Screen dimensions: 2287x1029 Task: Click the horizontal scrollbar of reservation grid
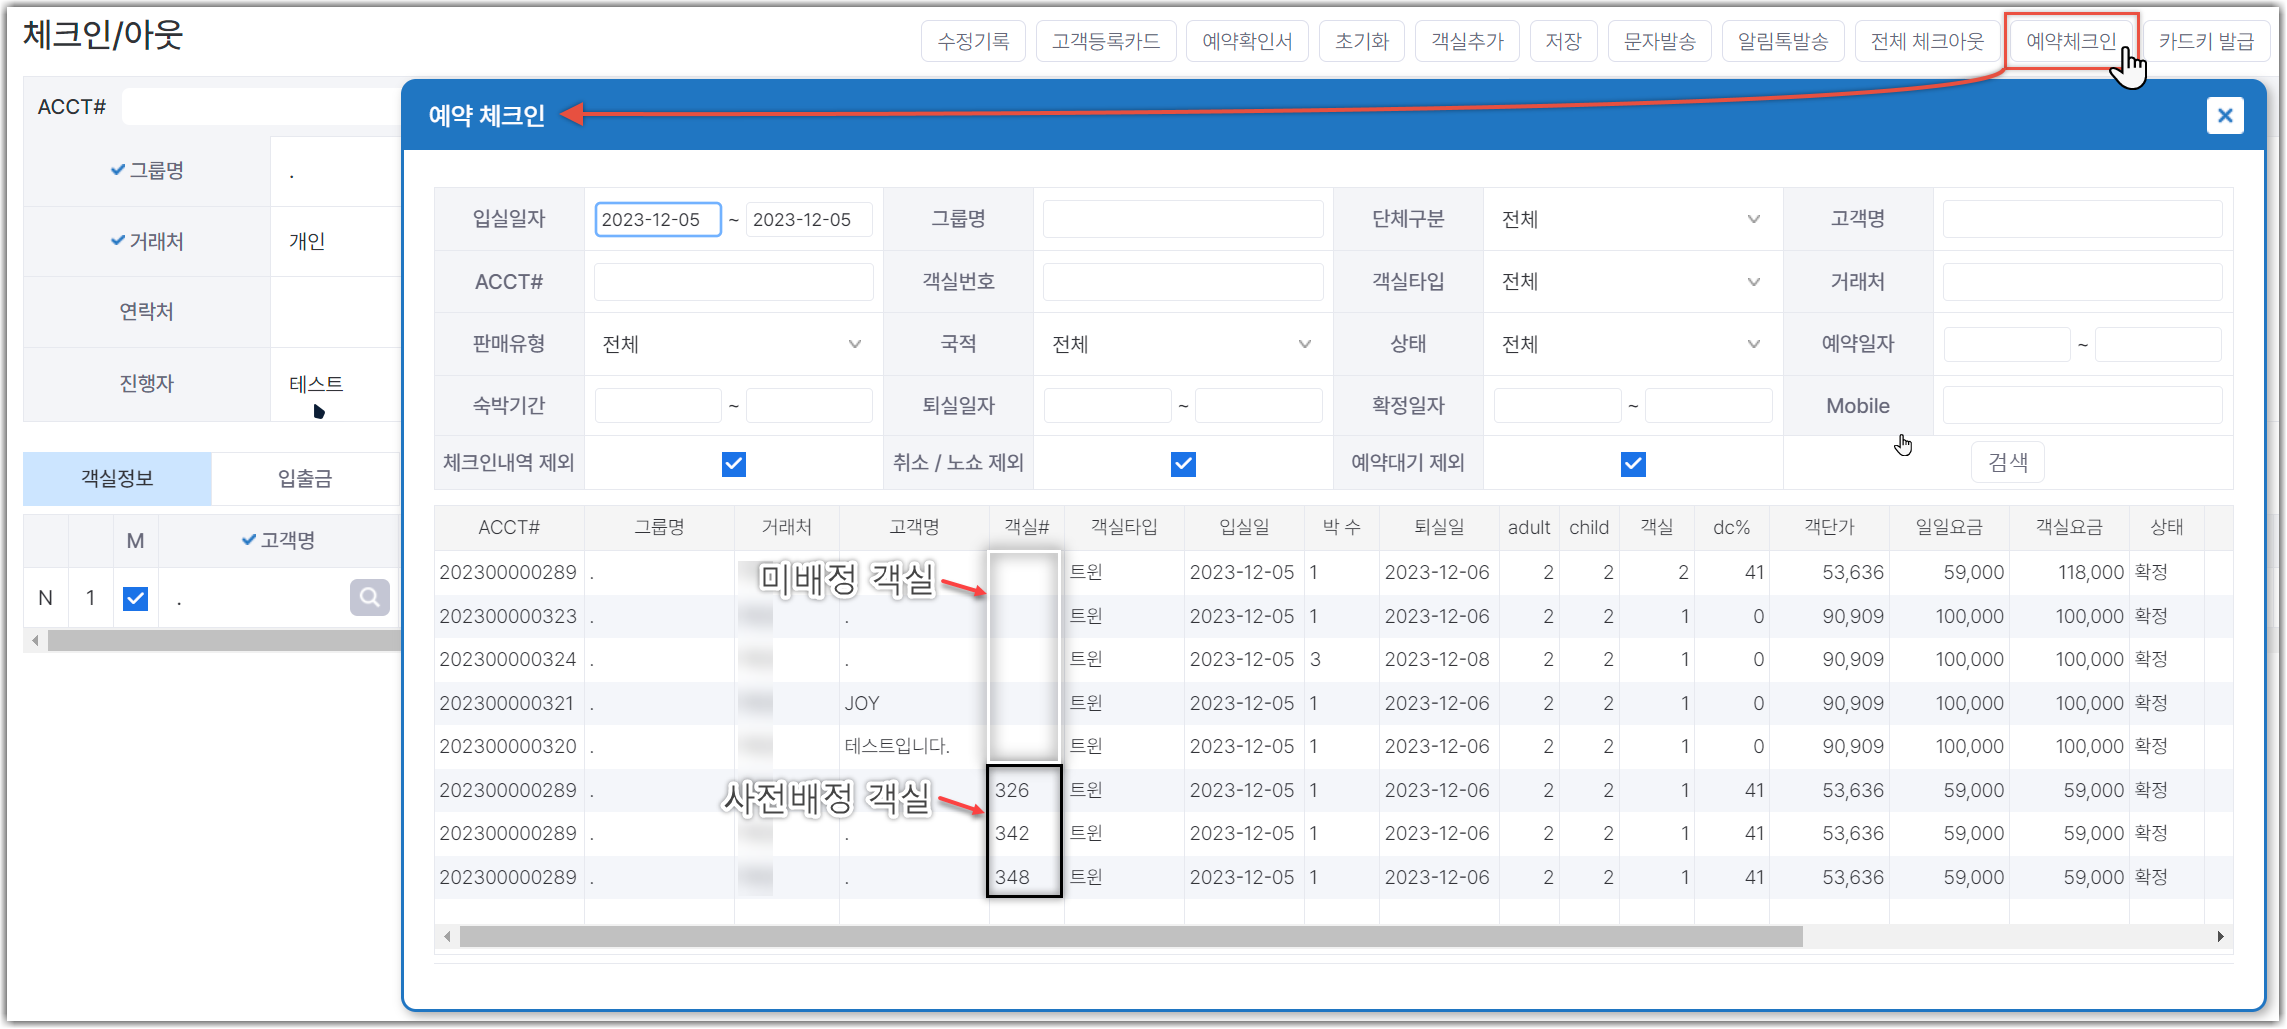pos(1131,937)
